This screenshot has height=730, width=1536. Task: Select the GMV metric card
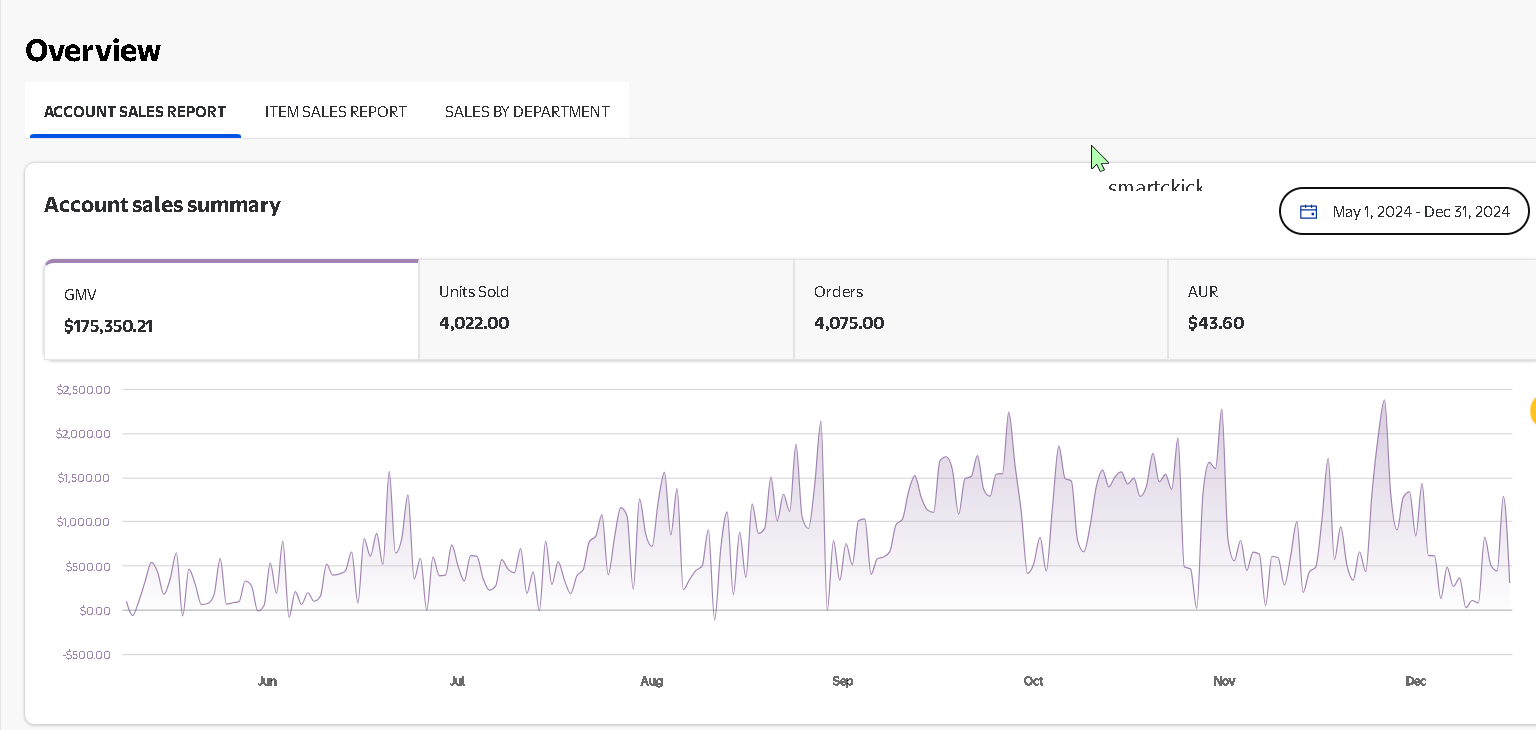click(231, 310)
